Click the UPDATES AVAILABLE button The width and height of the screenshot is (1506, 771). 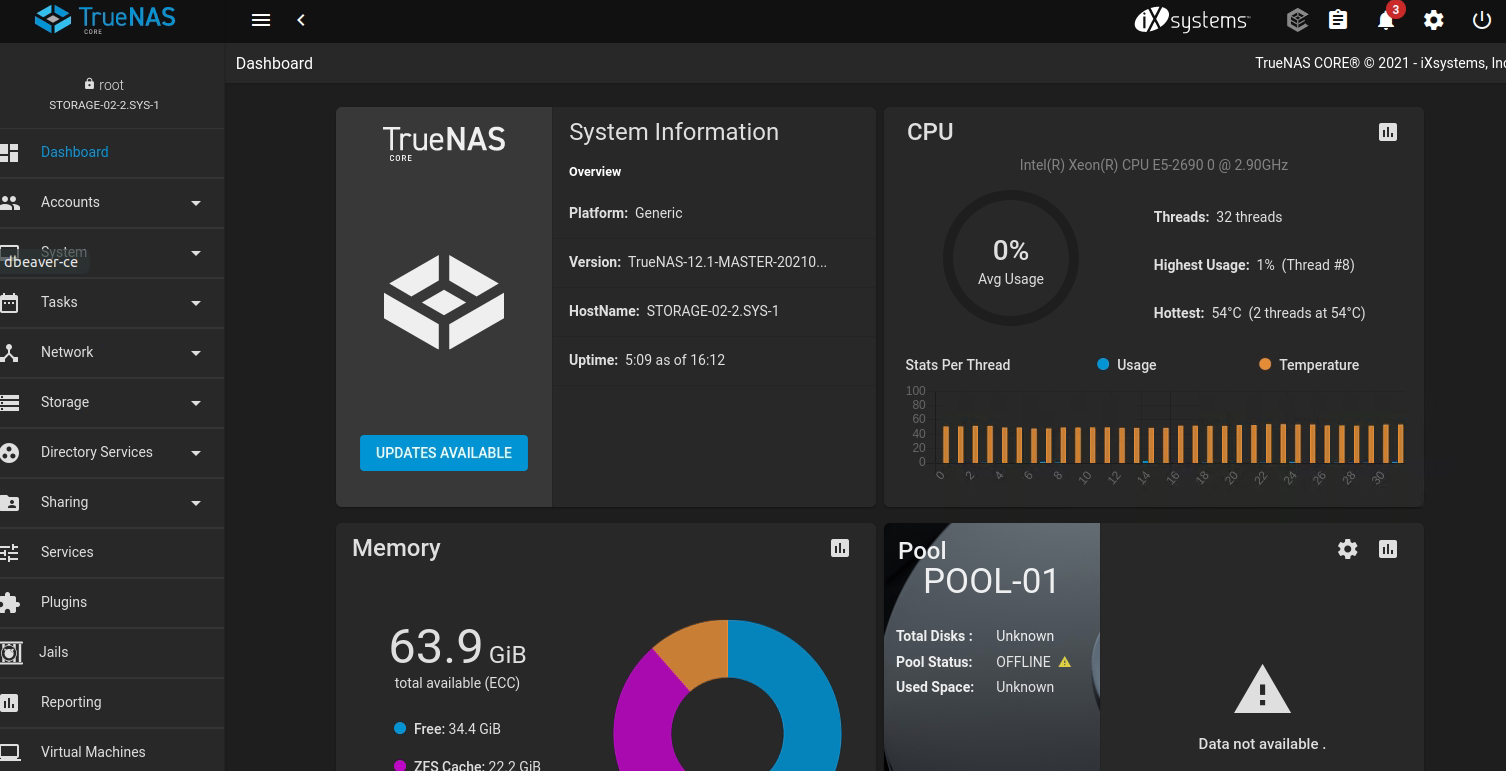(x=444, y=453)
